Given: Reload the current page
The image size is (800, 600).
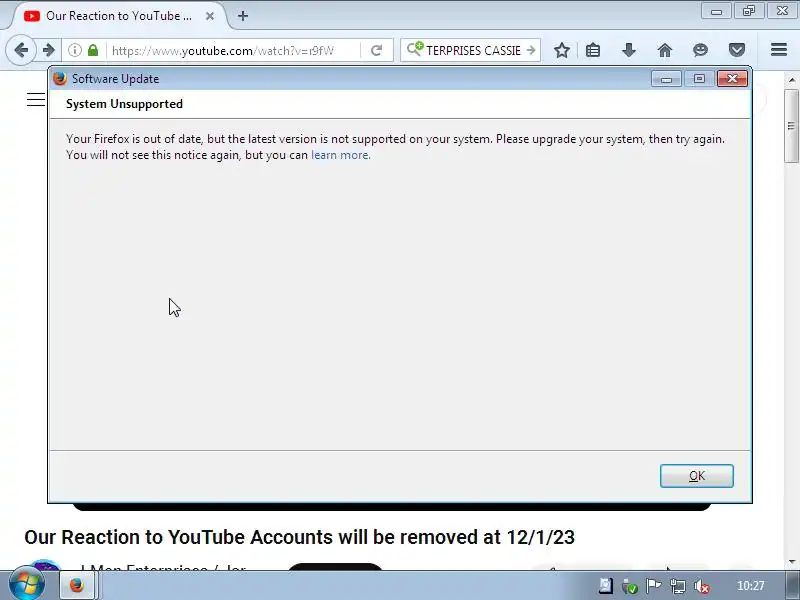Looking at the screenshot, I should point(377,50).
